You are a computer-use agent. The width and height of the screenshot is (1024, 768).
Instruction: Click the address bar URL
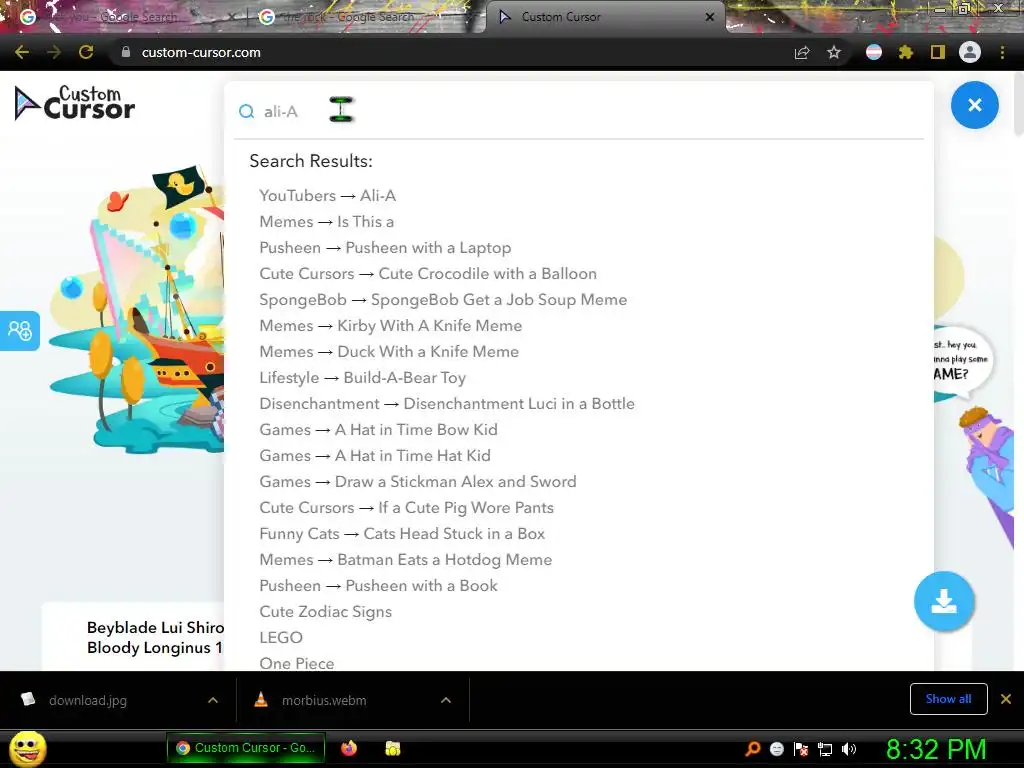[x=201, y=52]
